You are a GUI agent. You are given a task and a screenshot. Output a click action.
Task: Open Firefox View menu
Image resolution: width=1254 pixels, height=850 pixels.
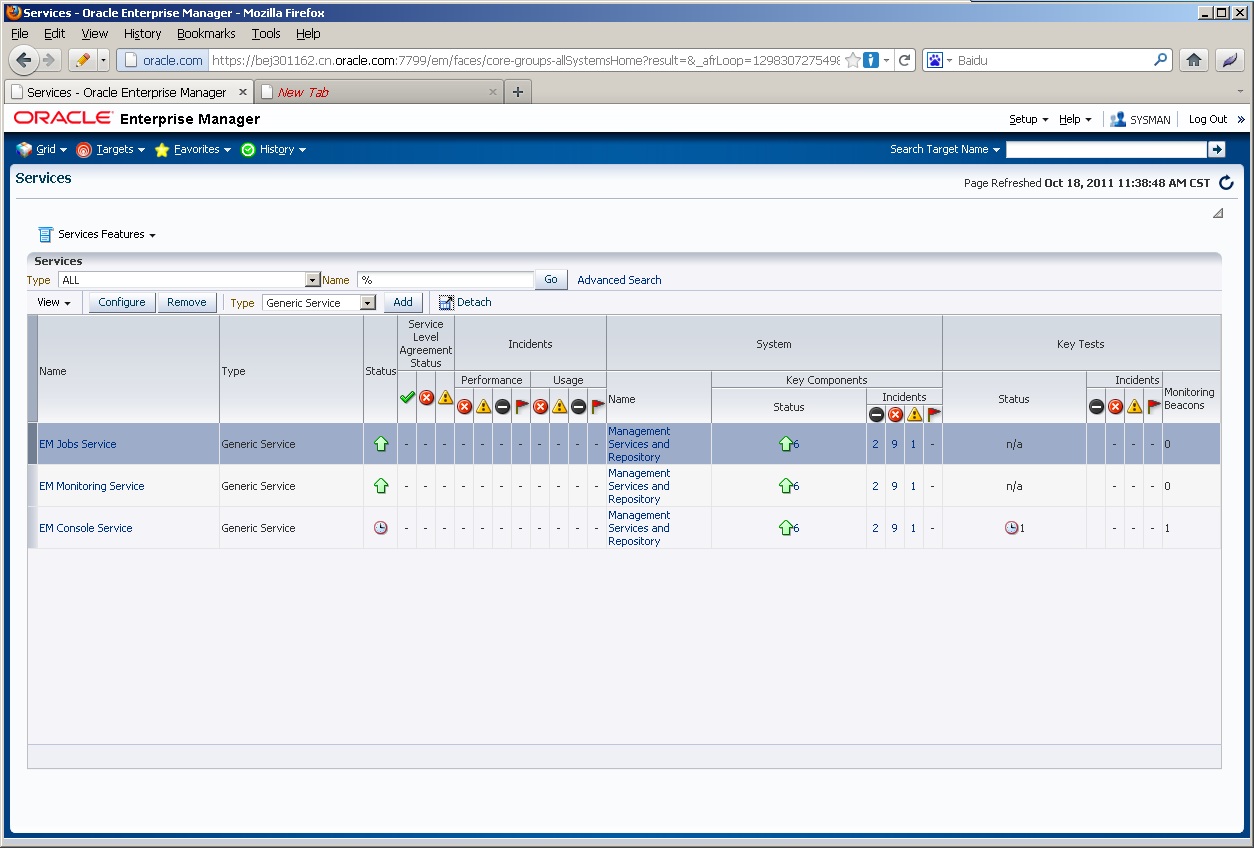point(95,33)
